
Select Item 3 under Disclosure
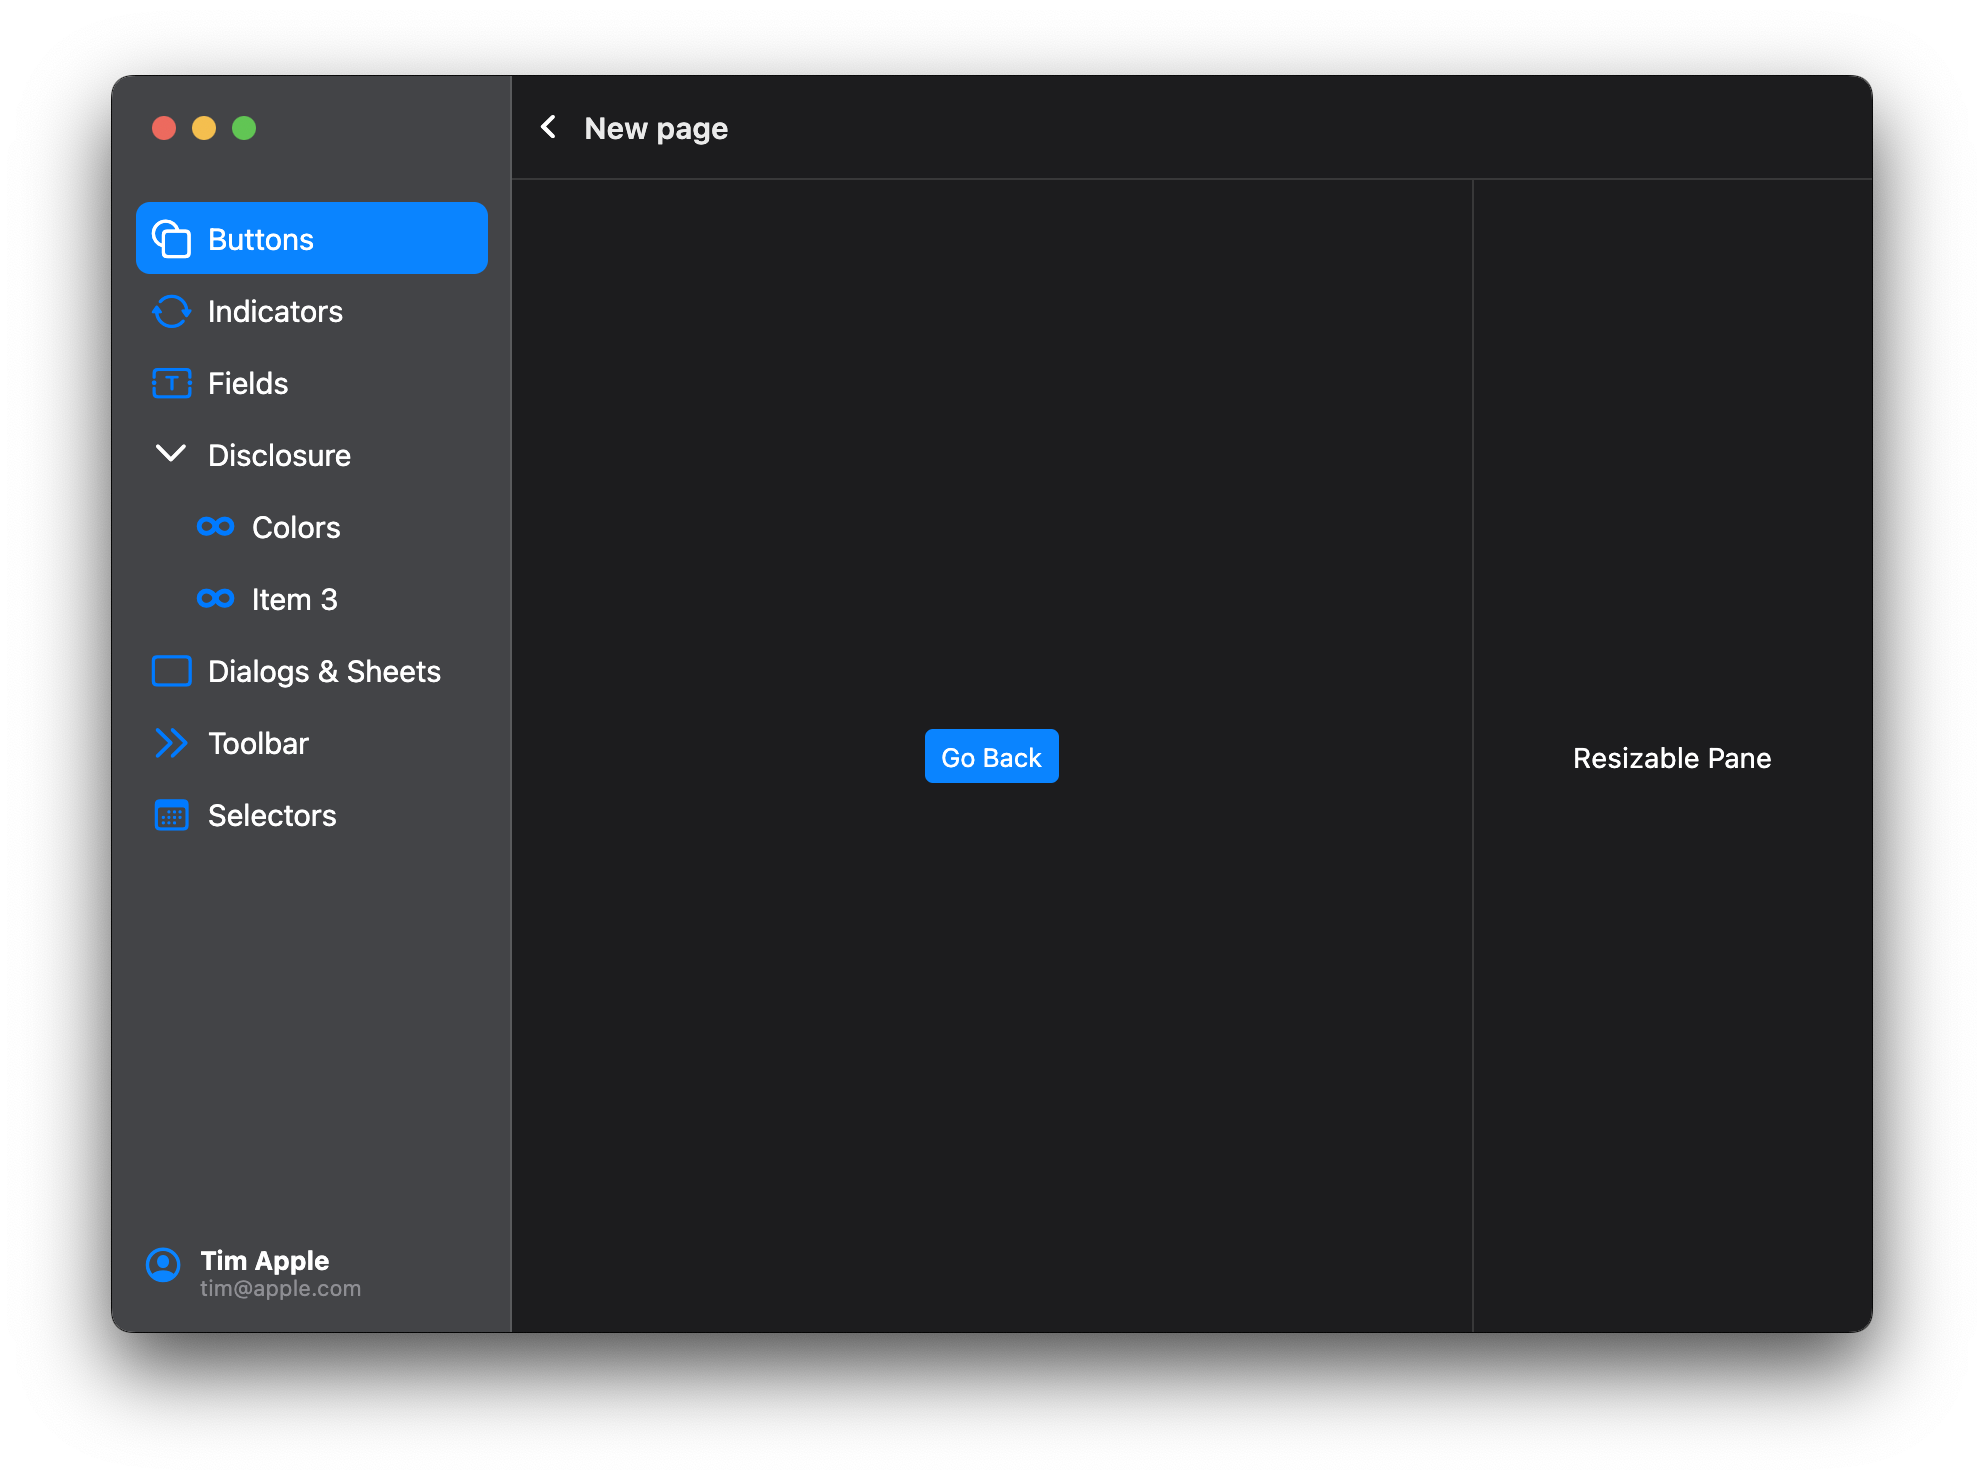294,599
